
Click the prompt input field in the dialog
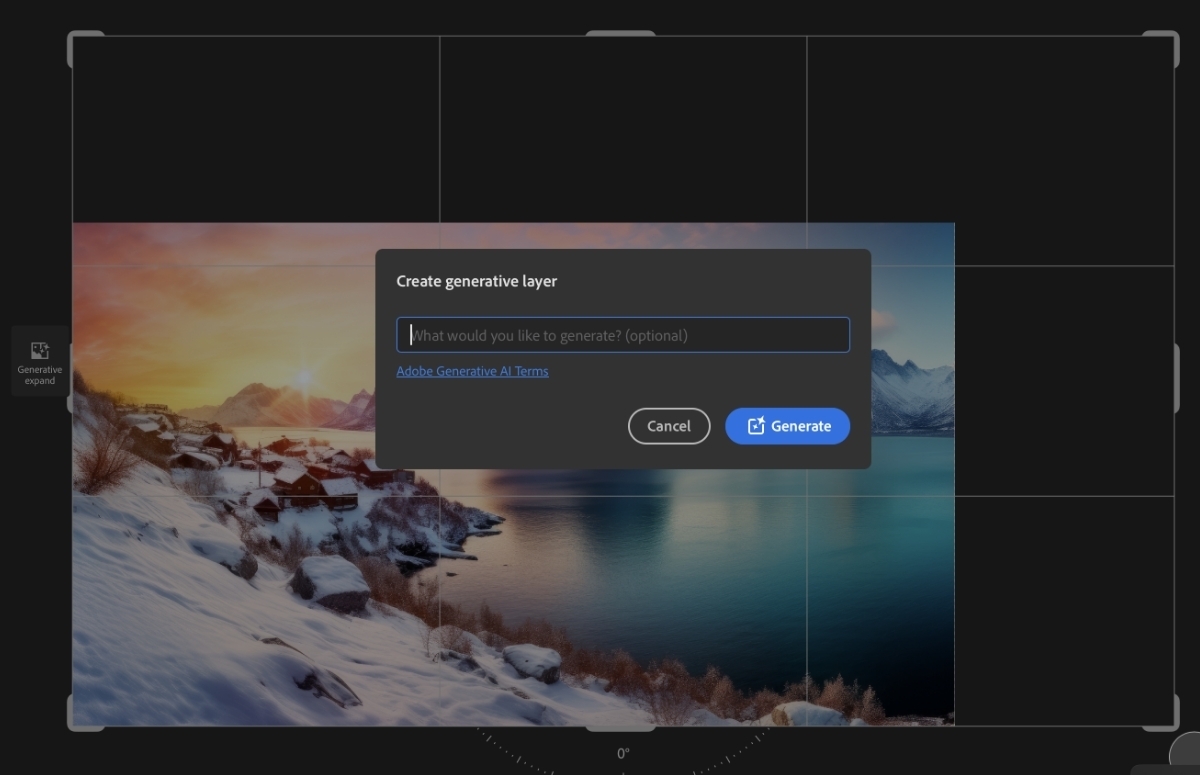tap(622, 335)
